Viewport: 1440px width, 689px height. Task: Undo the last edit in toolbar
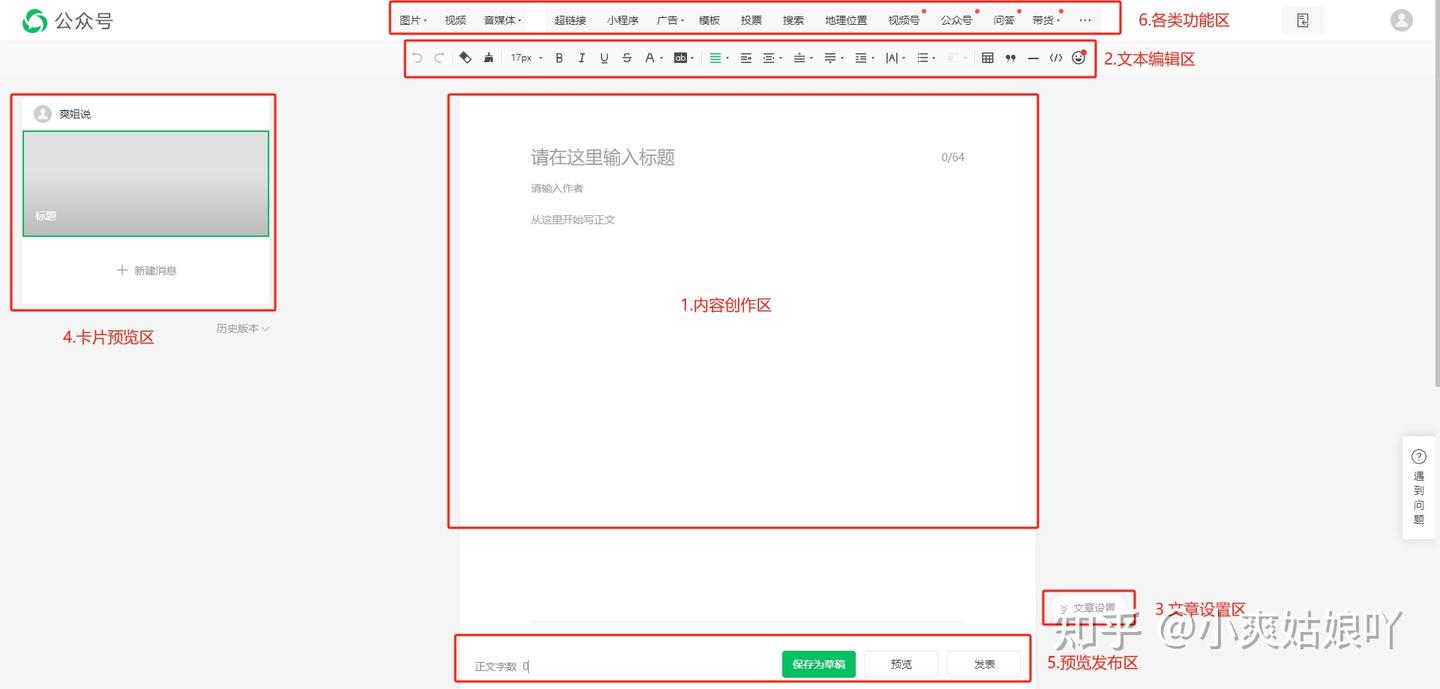pos(417,58)
